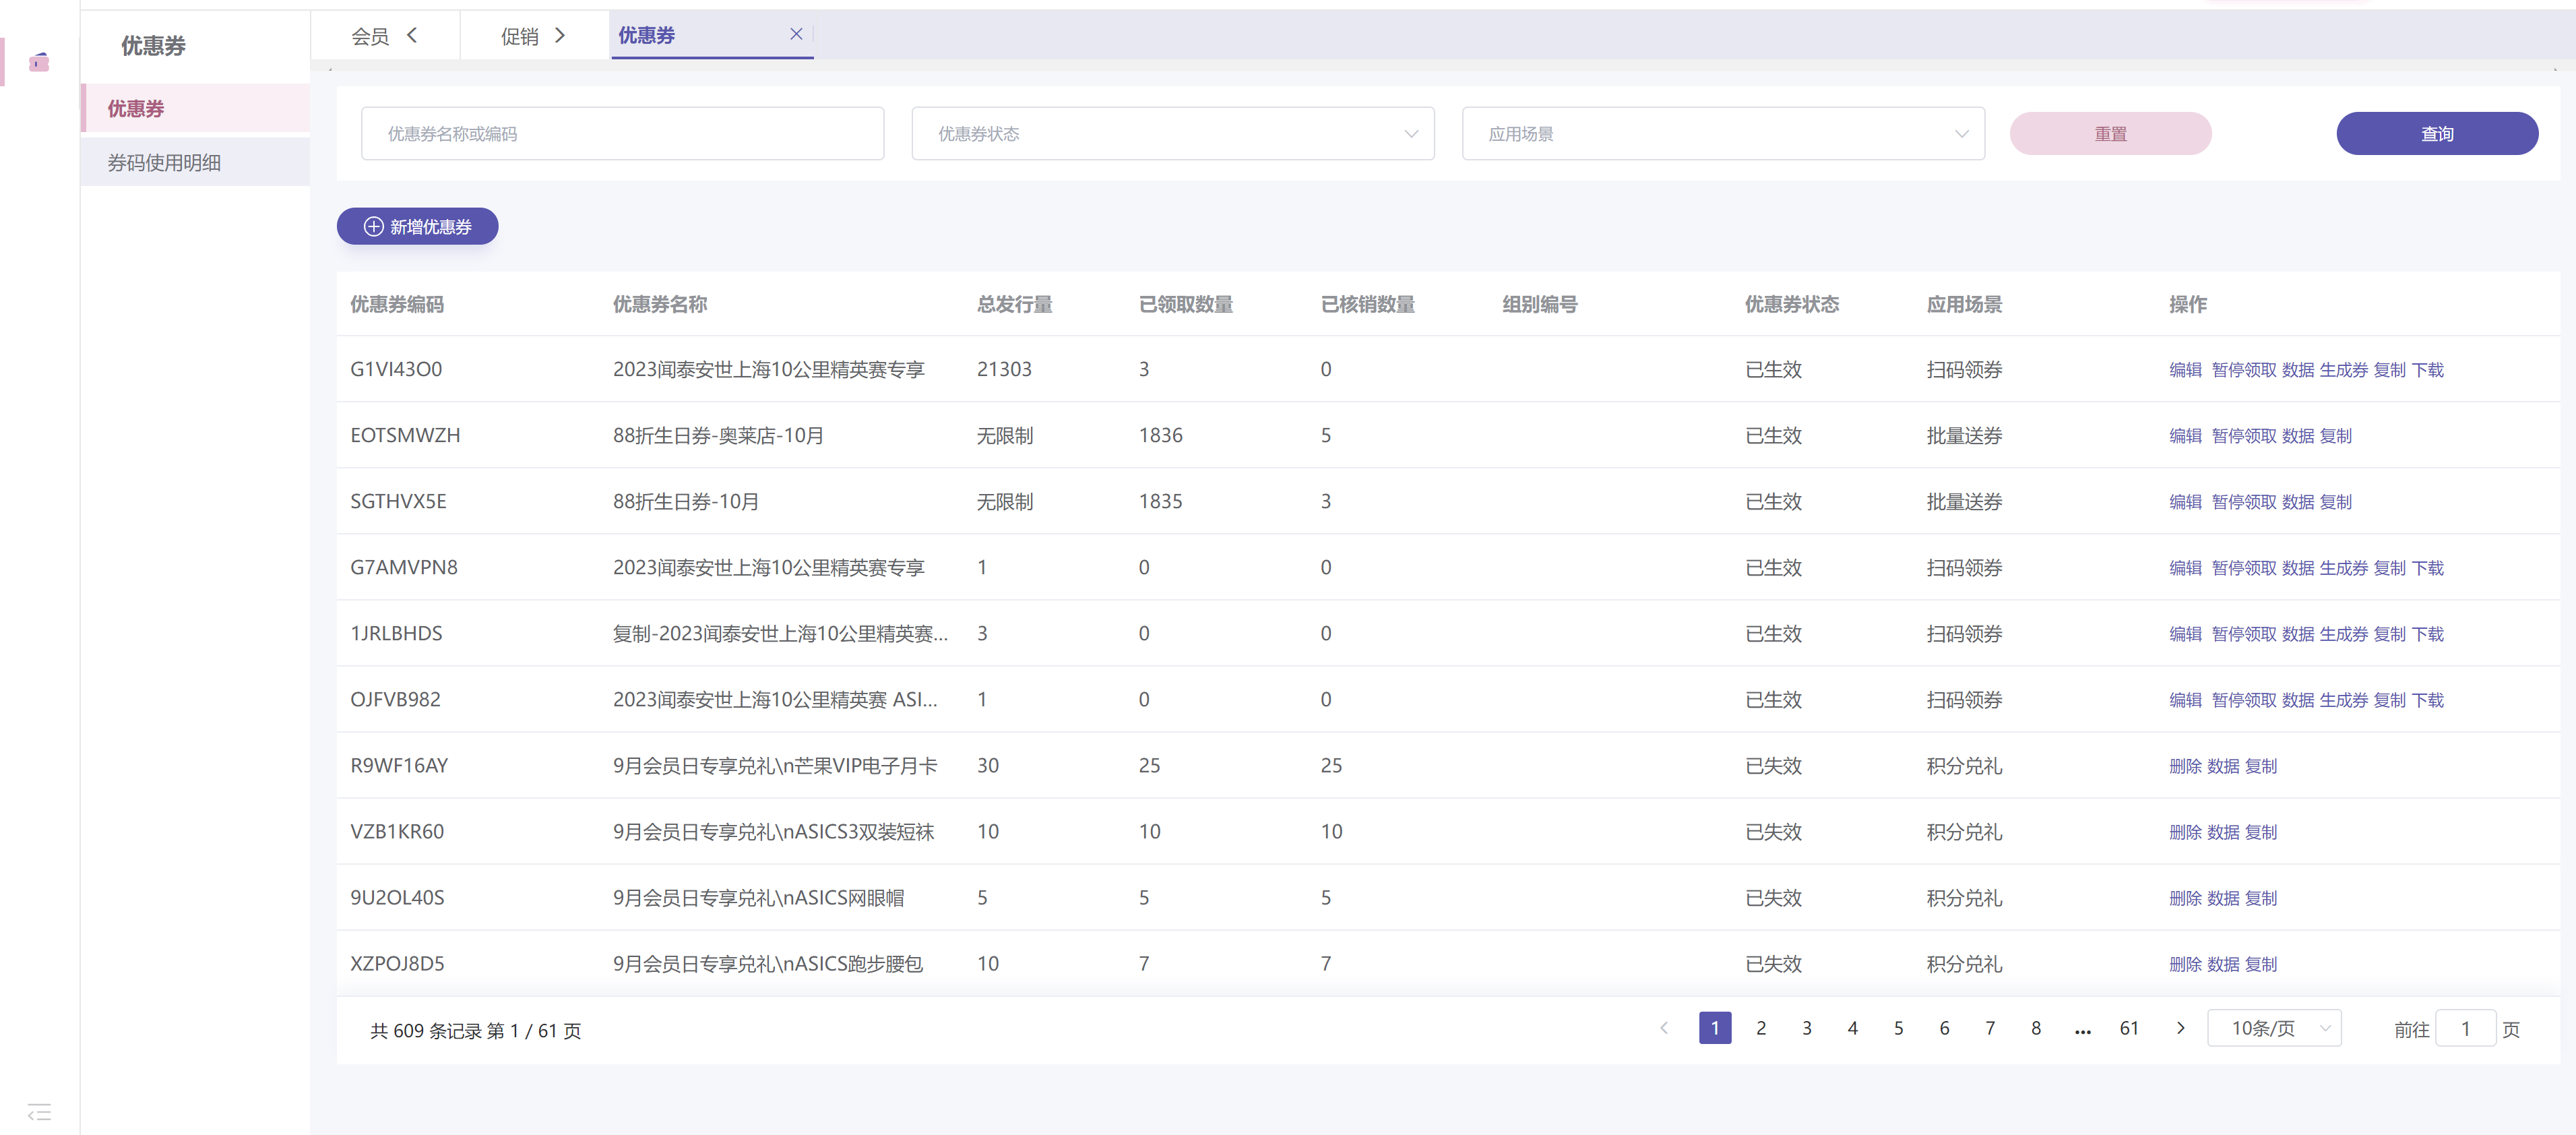Click 编辑 for SGTHVX5E row
The height and width of the screenshot is (1135, 2576).
coord(2185,502)
